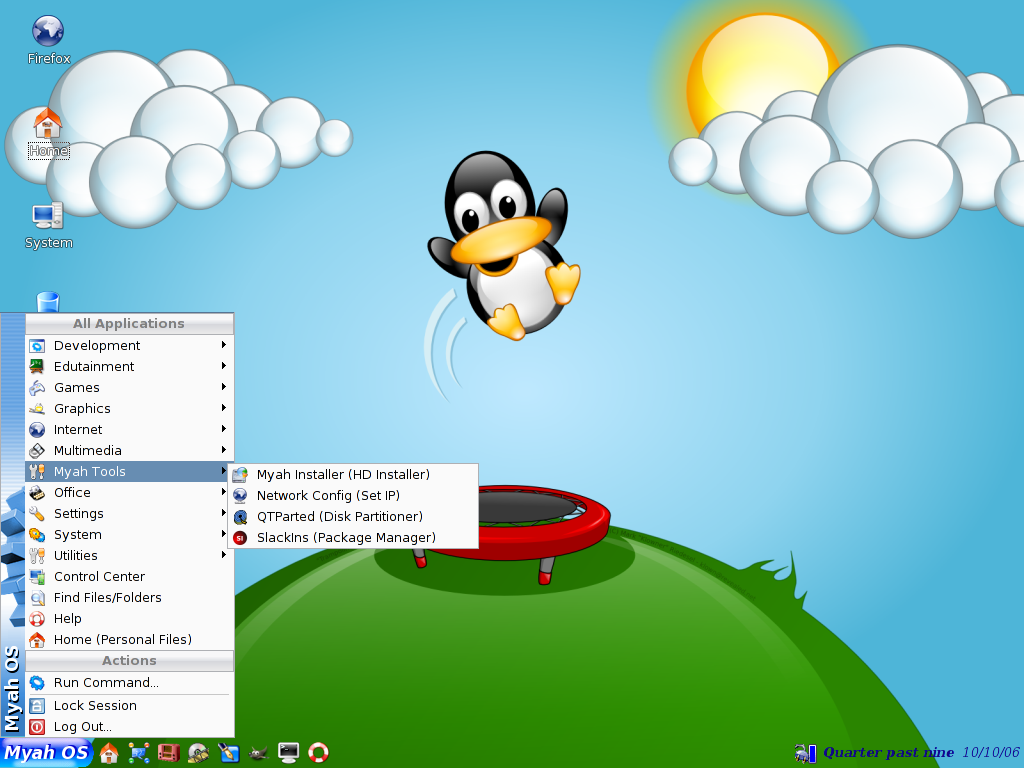Expand the Office submenu
1024x768 pixels.
[129, 492]
